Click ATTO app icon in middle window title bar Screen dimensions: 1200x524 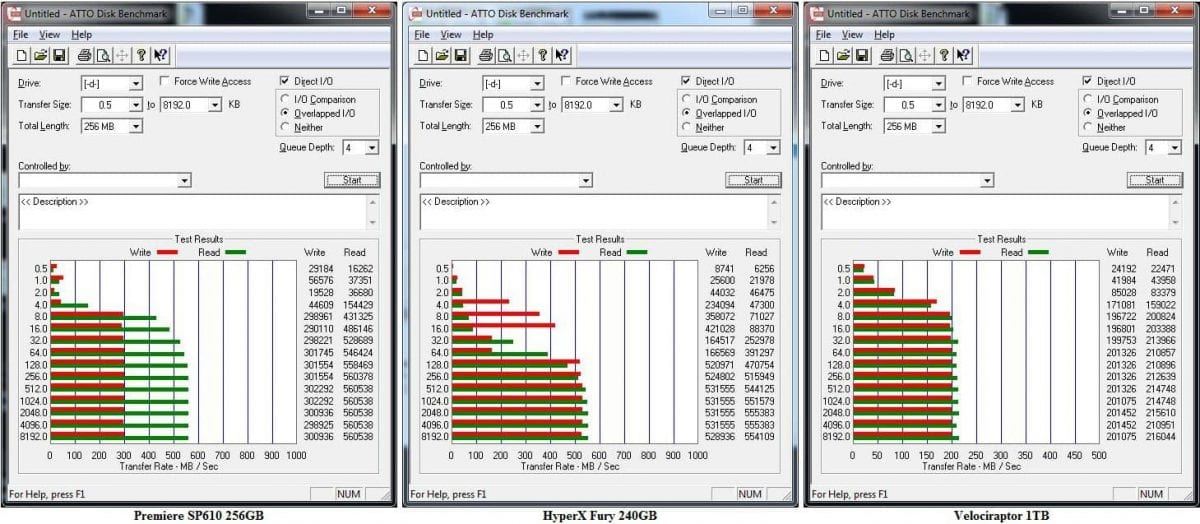(x=414, y=13)
